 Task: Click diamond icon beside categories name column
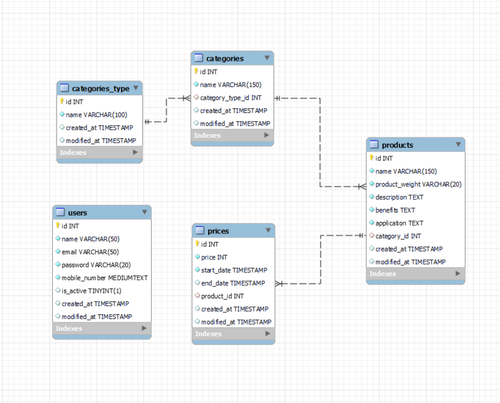pyautogui.click(x=196, y=84)
